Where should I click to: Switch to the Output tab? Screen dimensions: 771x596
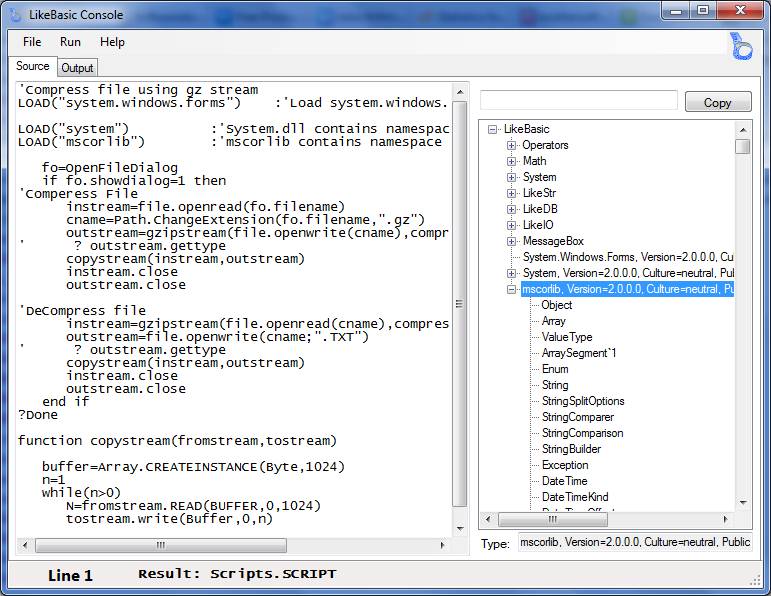(77, 68)
